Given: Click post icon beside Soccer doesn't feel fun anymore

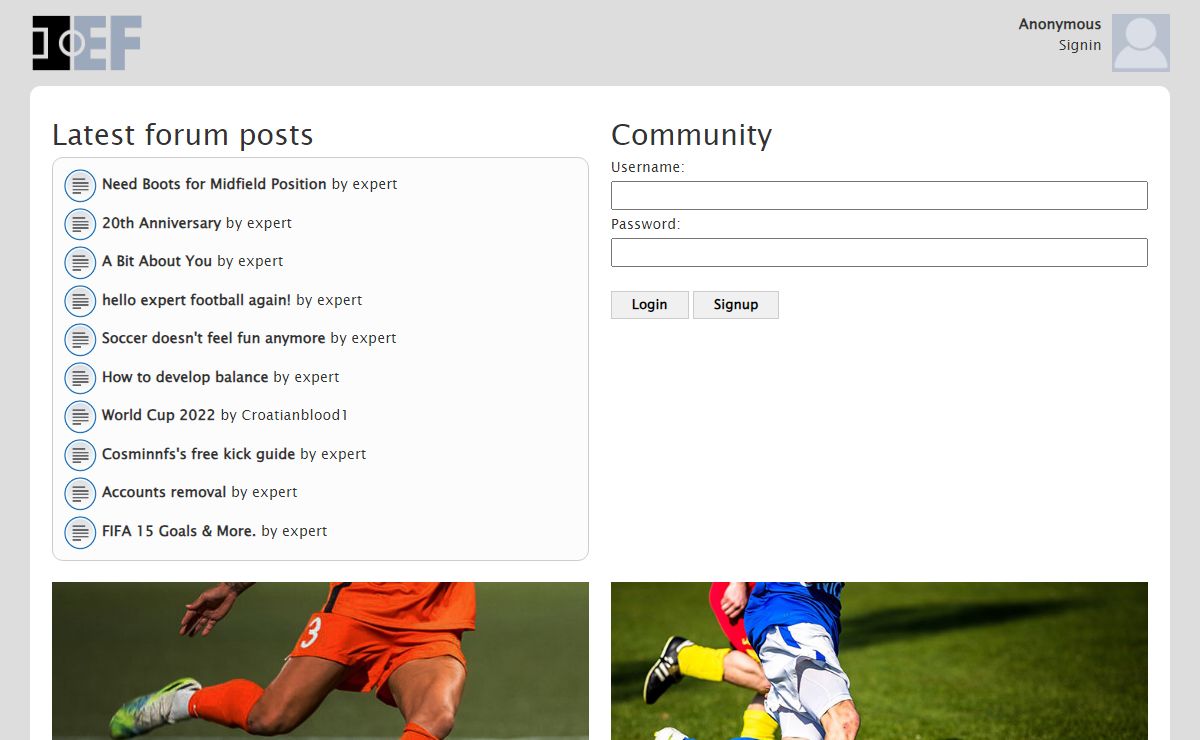Looking at the screenshot, I should point(80,339).
